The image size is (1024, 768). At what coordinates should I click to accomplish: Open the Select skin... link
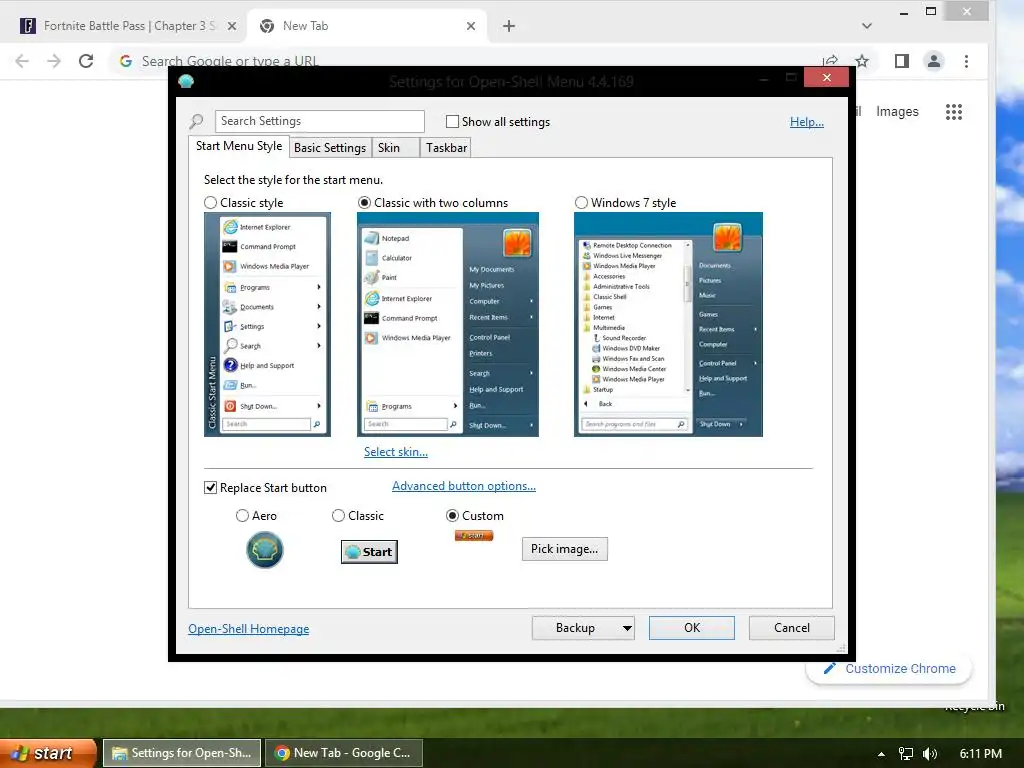pos(396,452)
